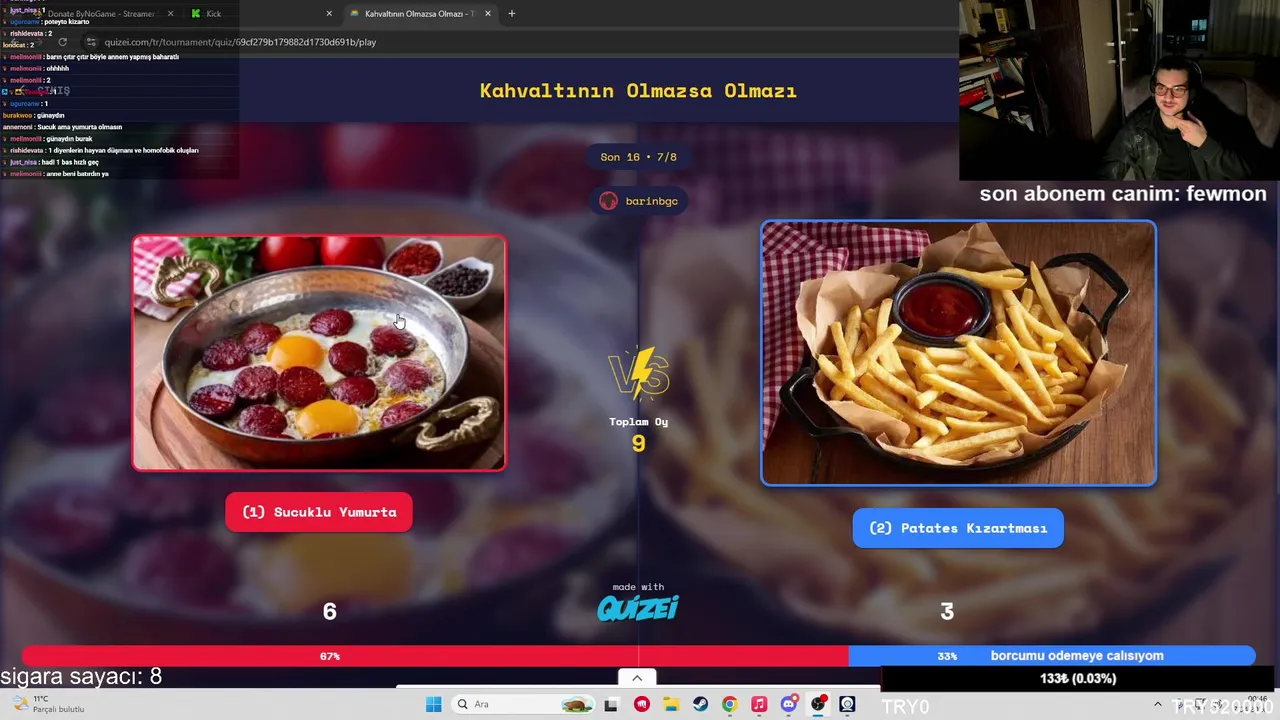This screenshot has height=720, width=1280.
Task: Click the red 67% vote bar
Action: click(435, 656)
